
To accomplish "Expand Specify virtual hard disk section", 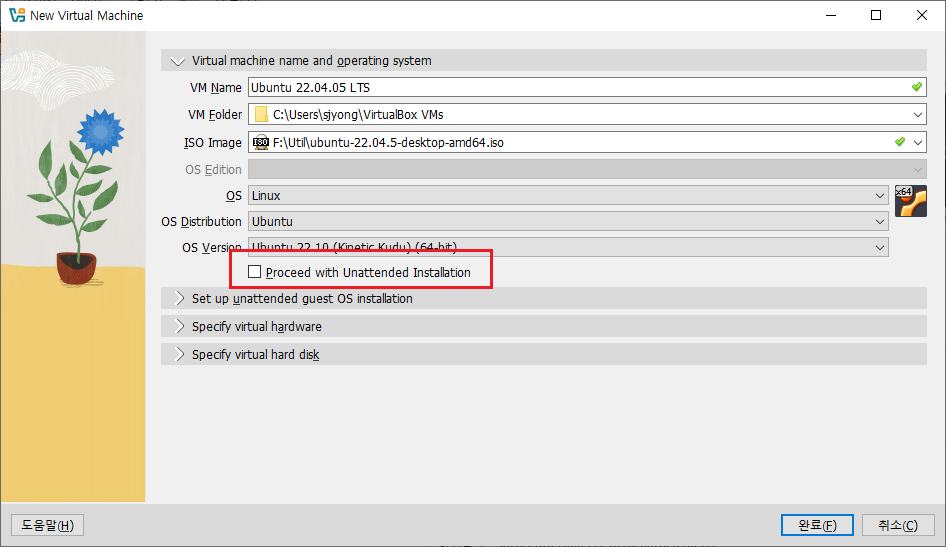I will coord(544,354).
